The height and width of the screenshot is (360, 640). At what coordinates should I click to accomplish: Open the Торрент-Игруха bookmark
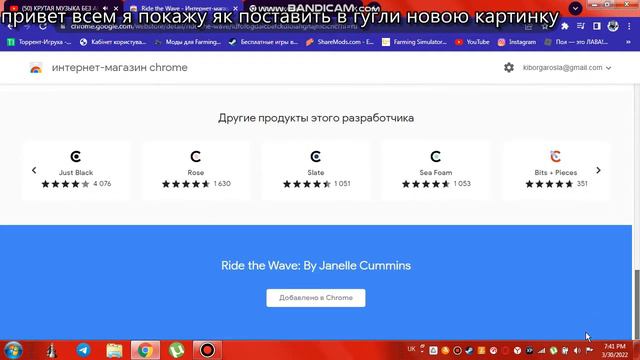tap(39, 42)
